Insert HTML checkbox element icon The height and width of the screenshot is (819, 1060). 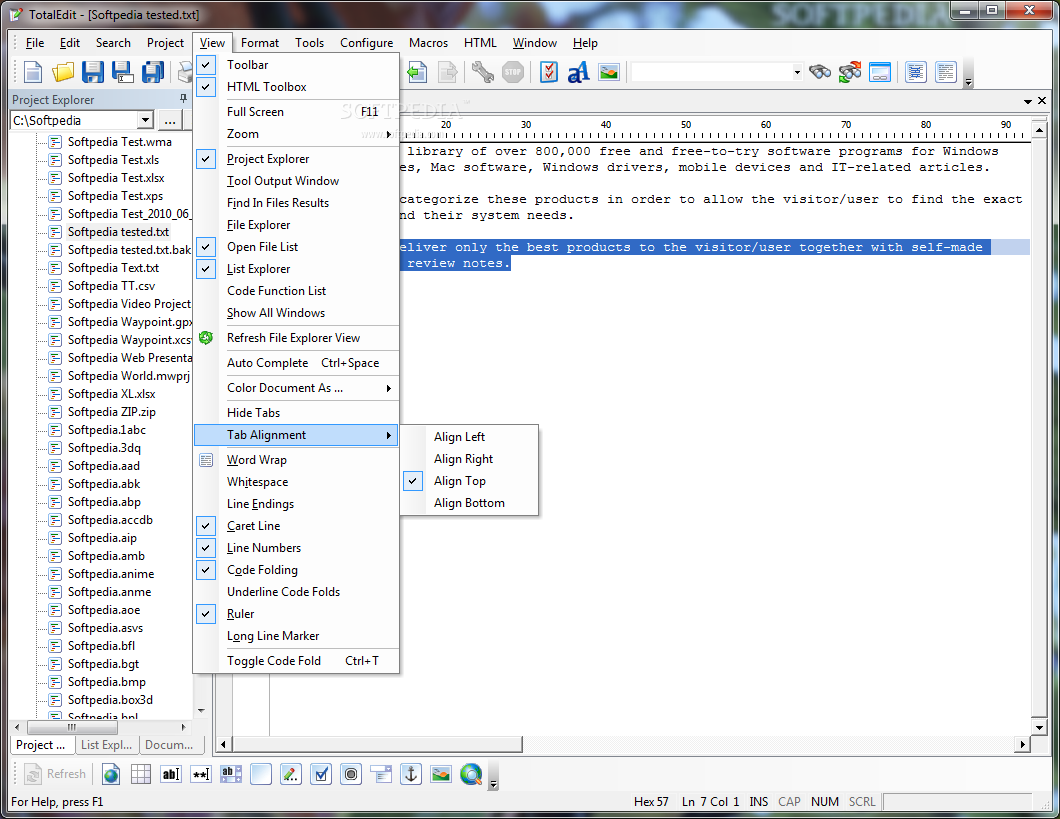click(321, 774)
